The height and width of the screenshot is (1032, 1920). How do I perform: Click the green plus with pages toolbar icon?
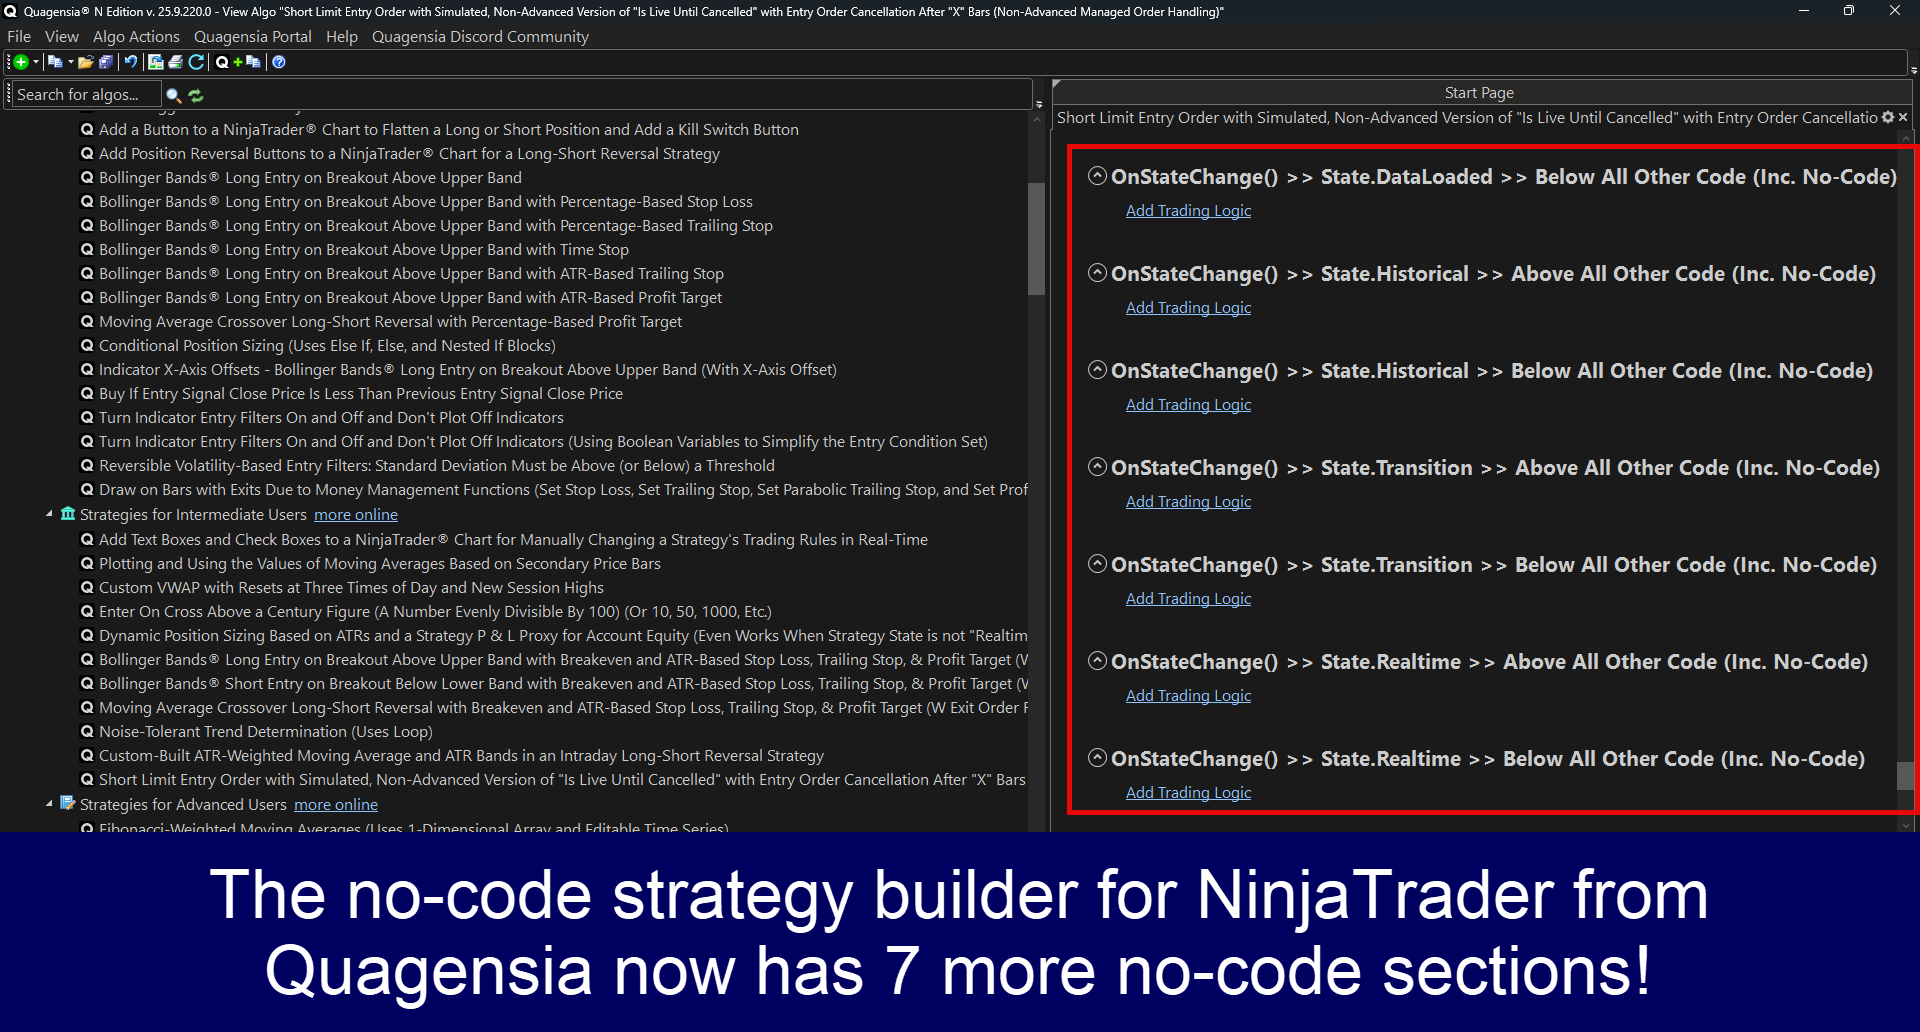[x=247, y=62]
